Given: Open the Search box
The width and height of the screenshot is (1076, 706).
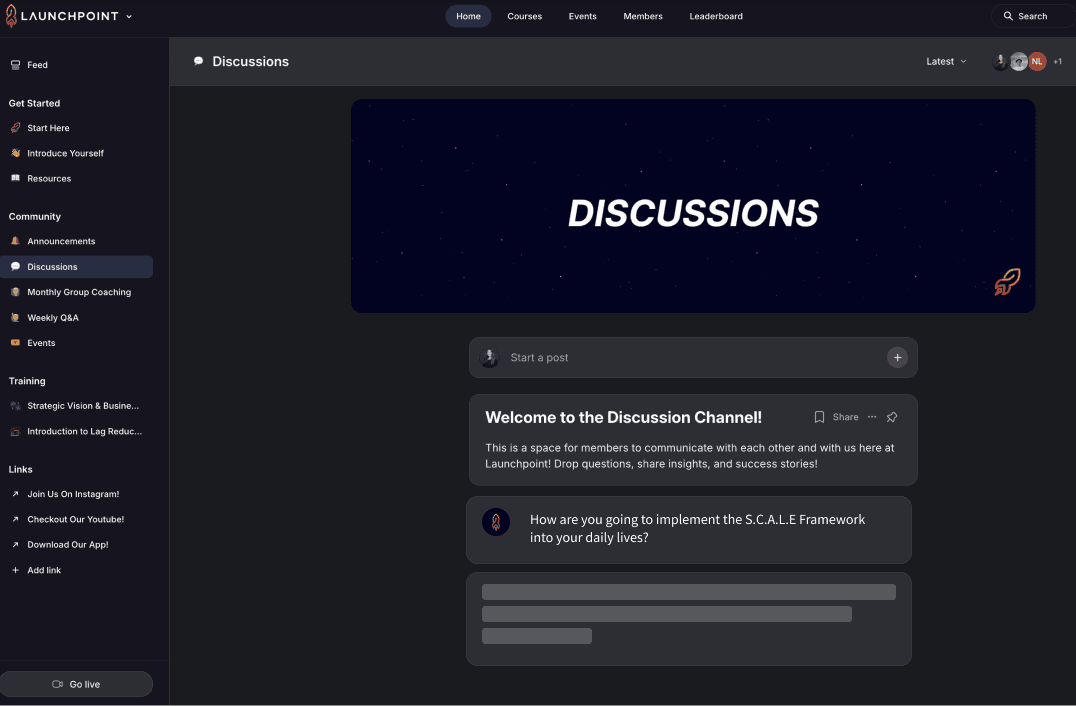Looking at the screenshot, I should click(1031, 17).
